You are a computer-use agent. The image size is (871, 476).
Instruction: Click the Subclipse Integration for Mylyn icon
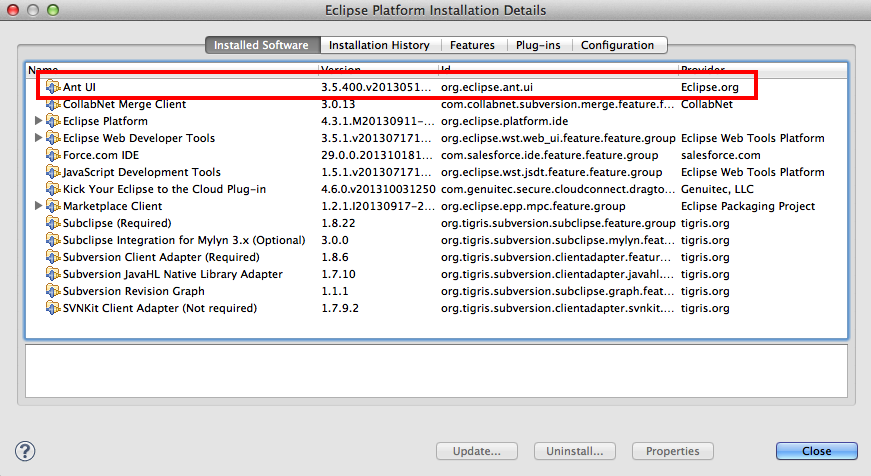53,240
